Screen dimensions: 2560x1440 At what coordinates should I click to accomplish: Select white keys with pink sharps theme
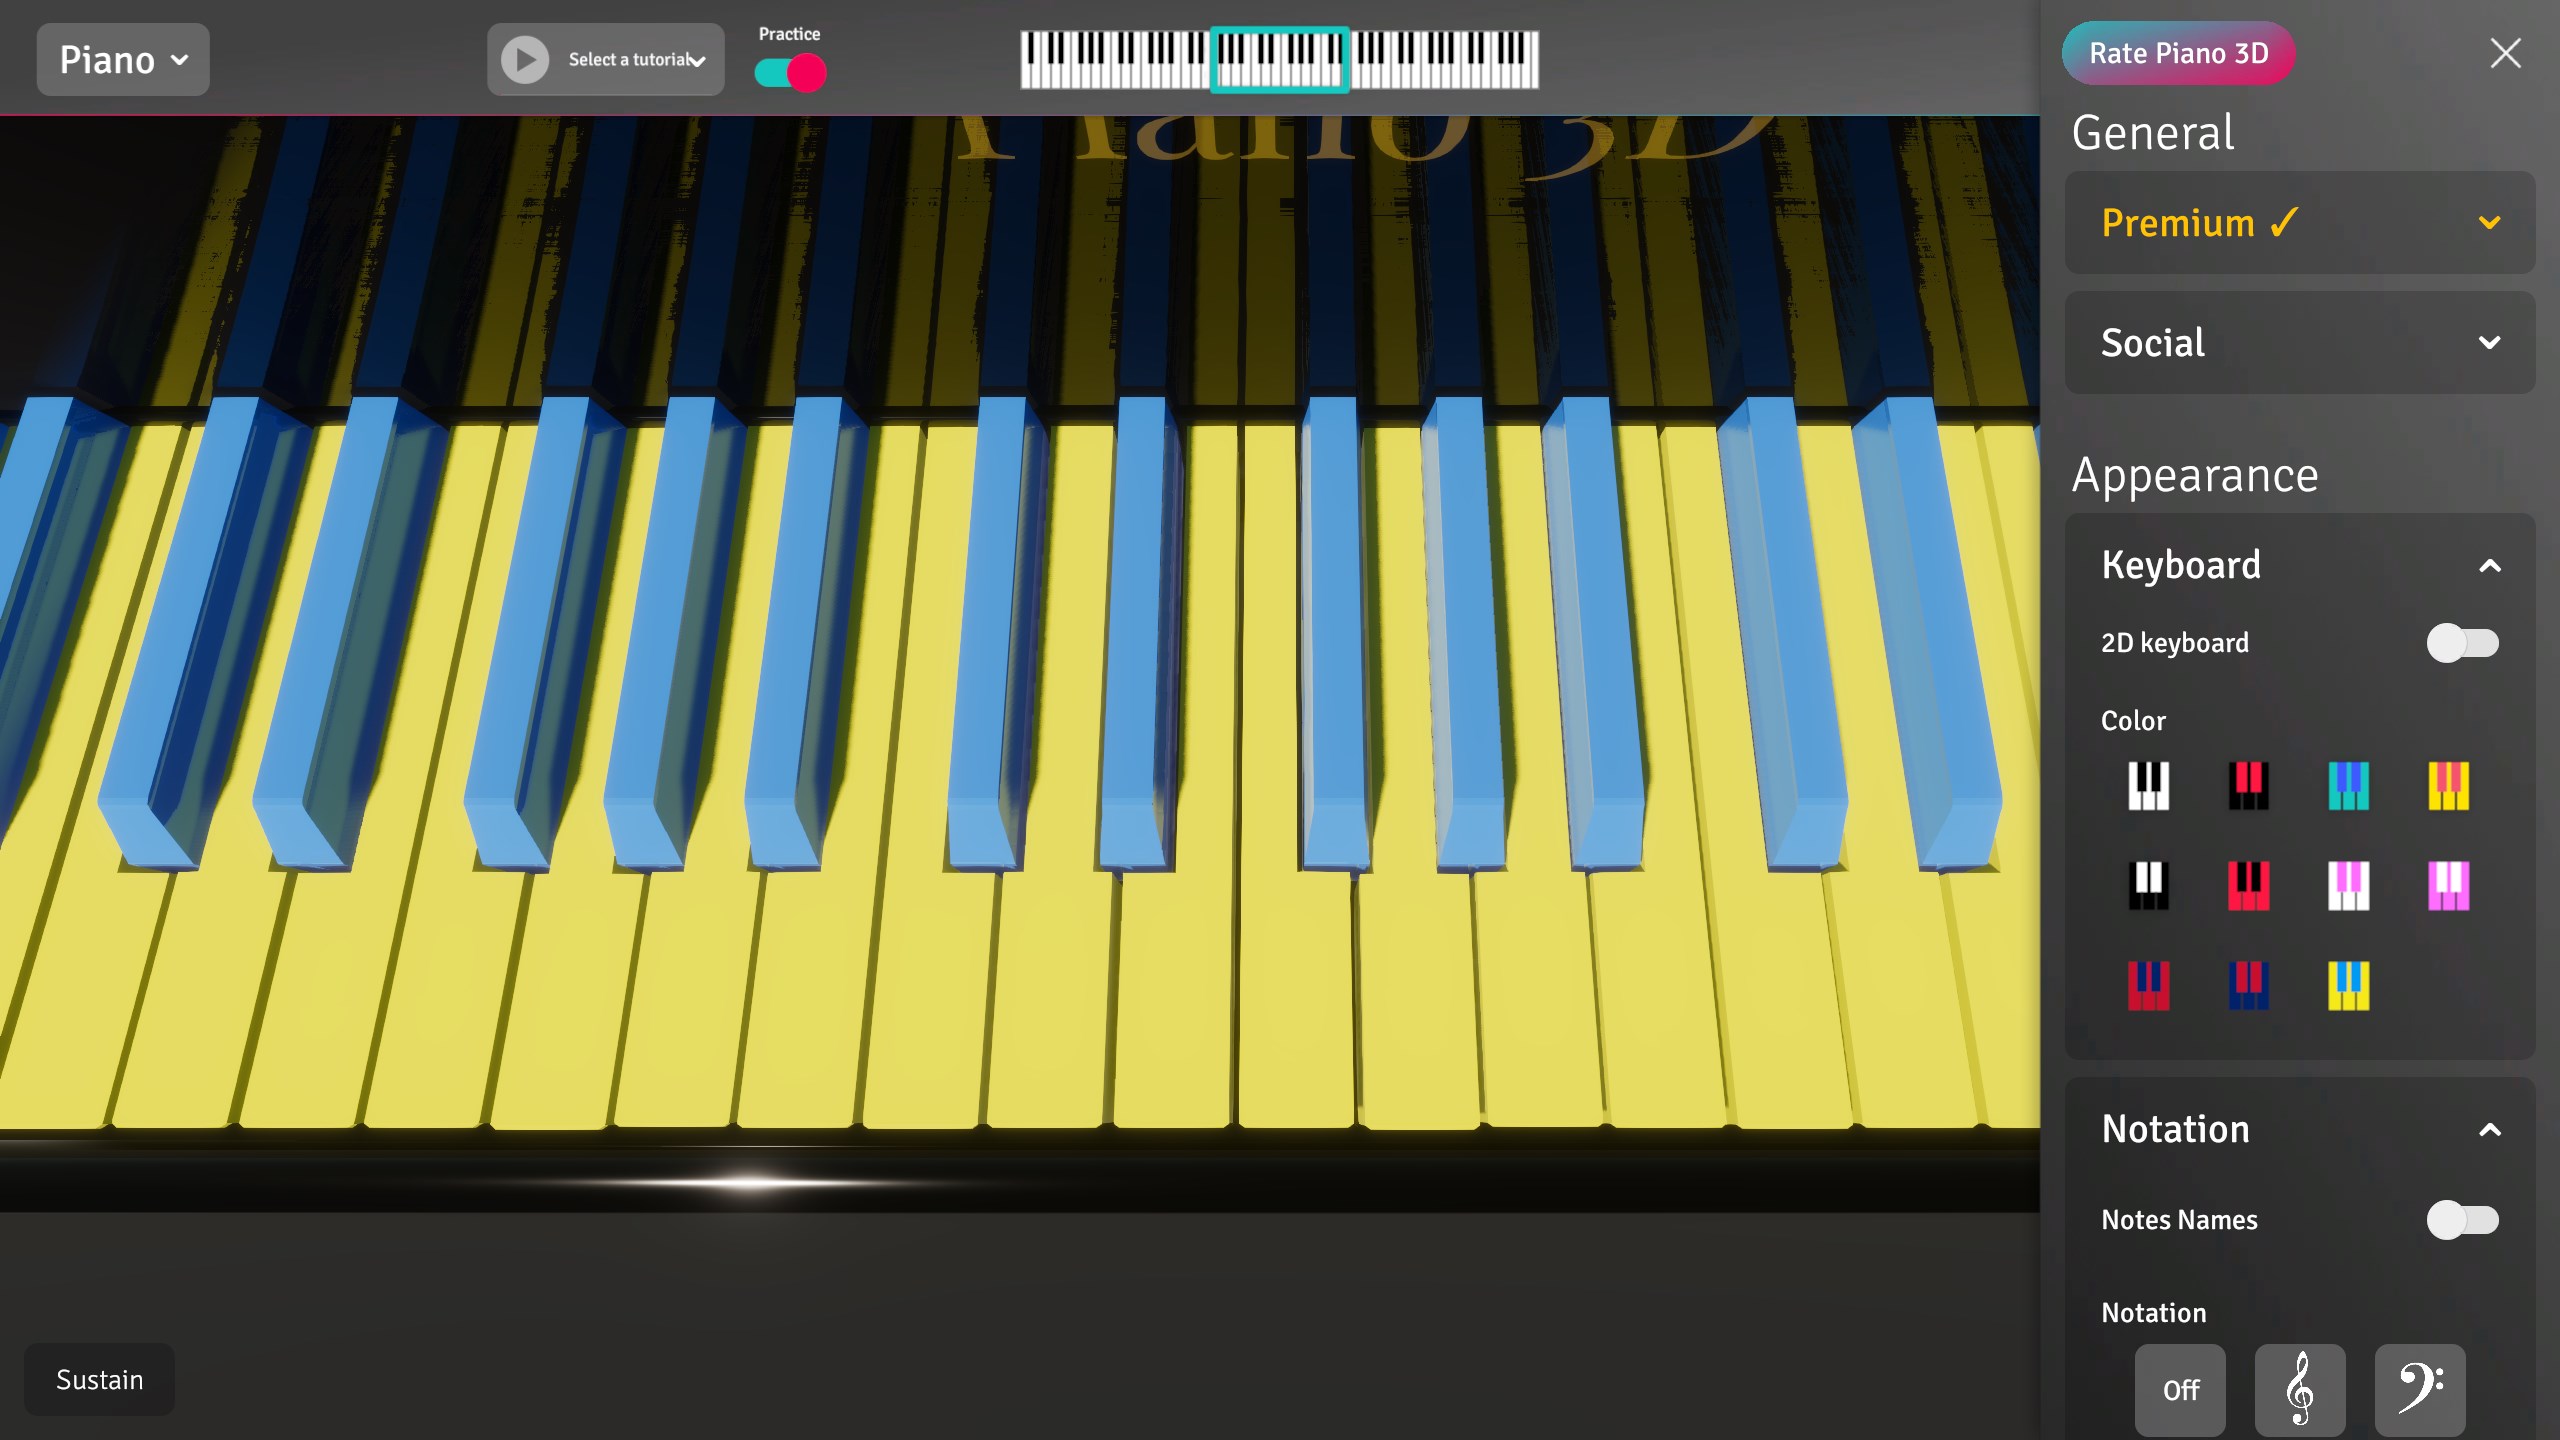pyautogui.click(x=2348, y=886)
